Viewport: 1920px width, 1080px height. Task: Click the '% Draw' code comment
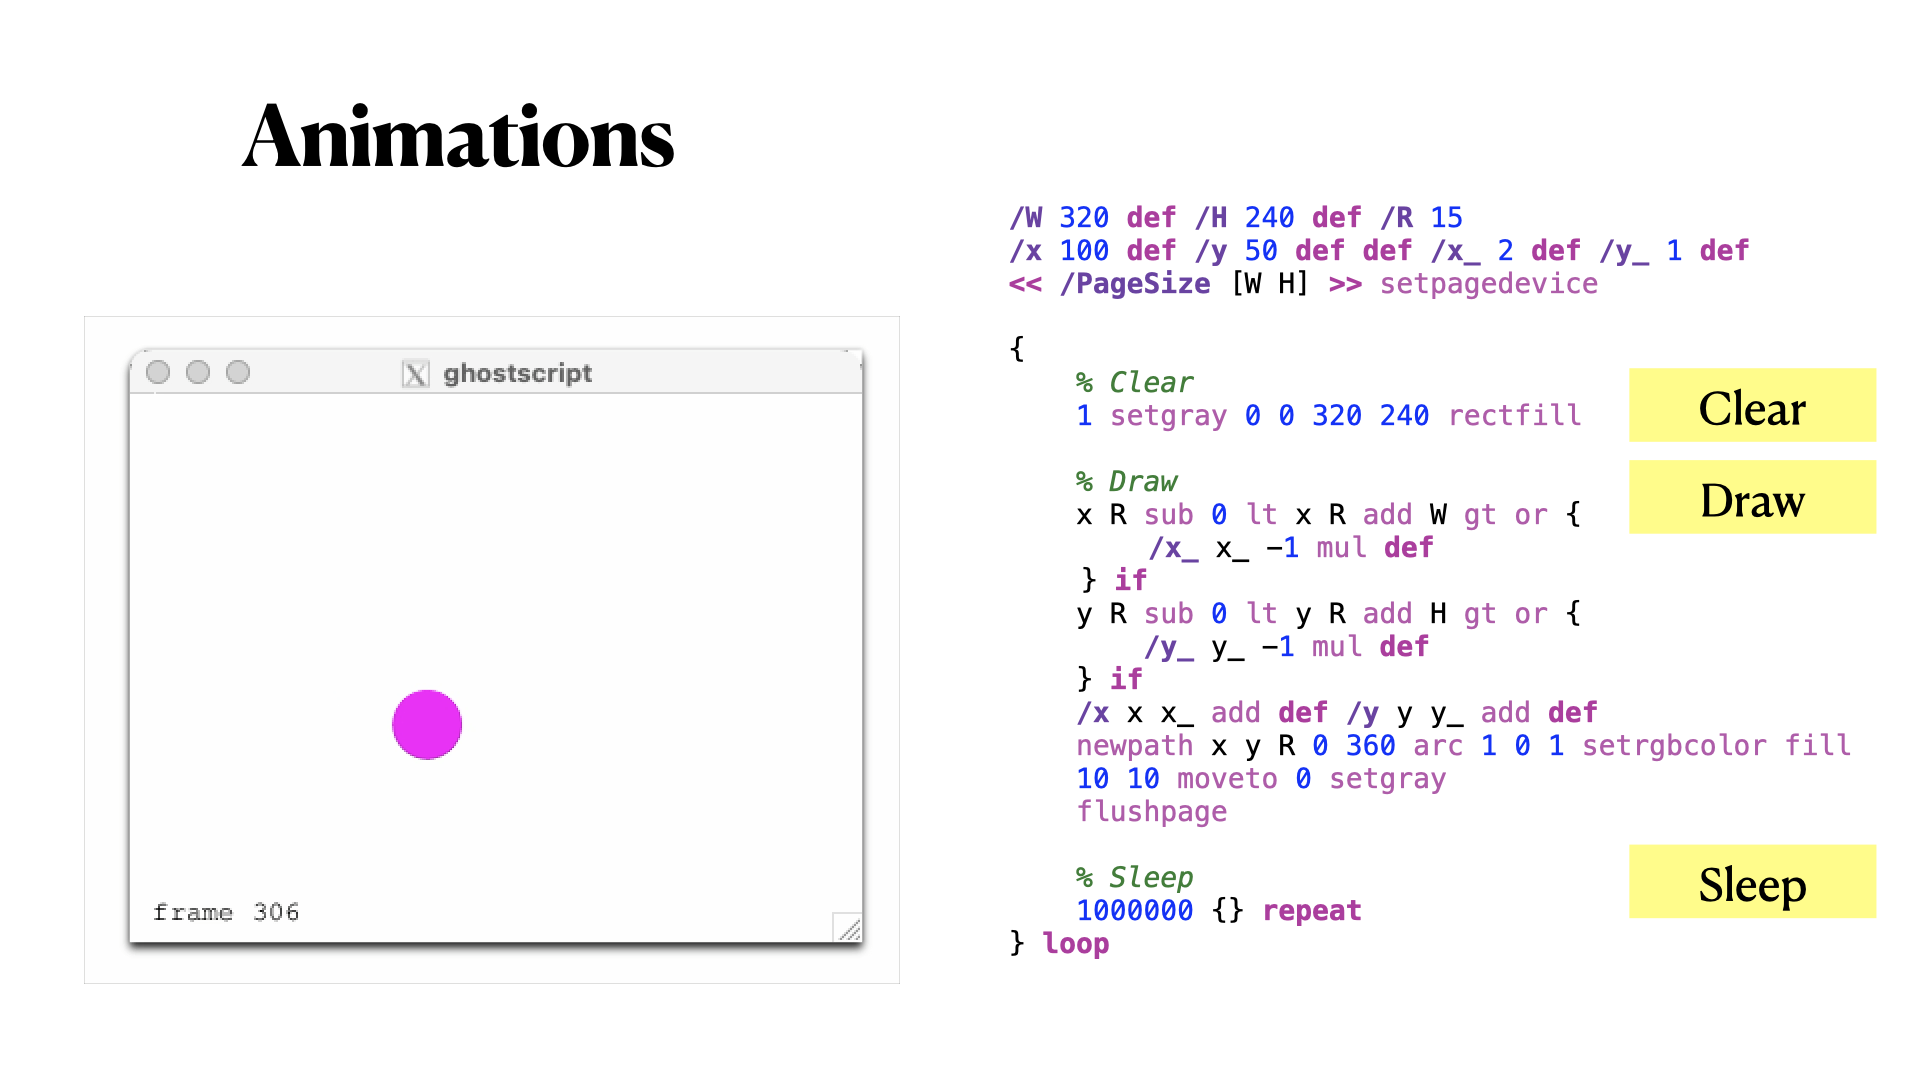click(1127, 481)
